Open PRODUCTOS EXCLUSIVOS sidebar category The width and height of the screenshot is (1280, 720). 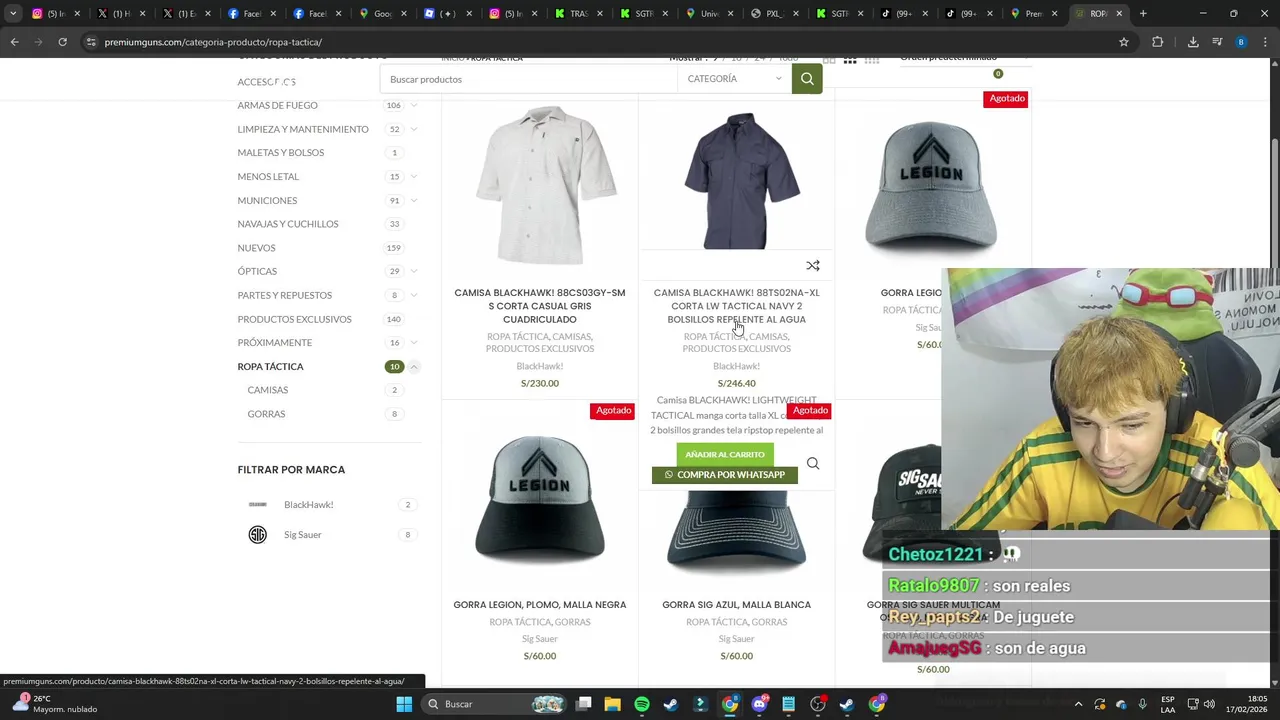coord(294,319)
